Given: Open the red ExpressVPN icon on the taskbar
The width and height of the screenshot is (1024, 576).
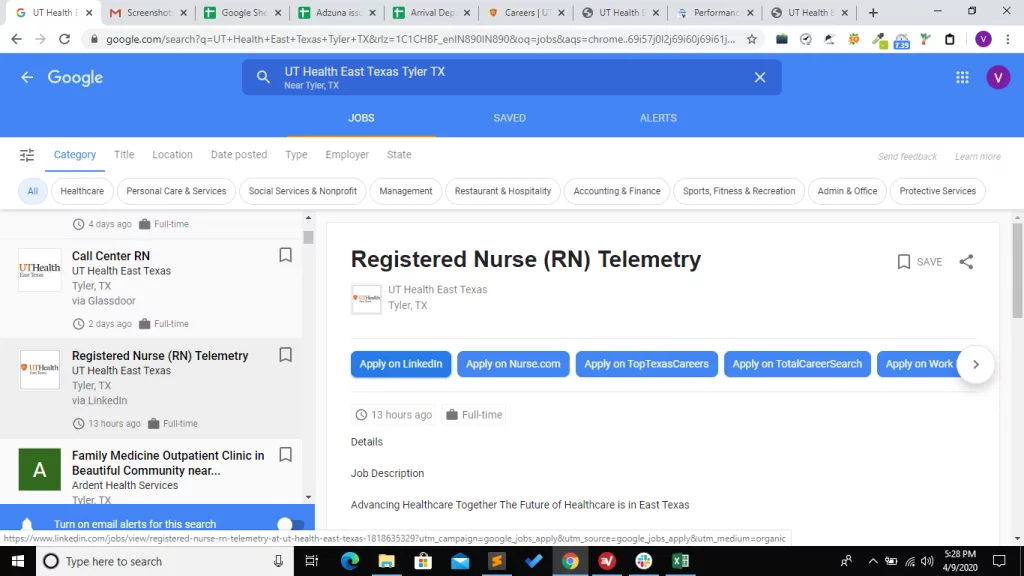Looking at the screenshot, I should pos(607,561).
